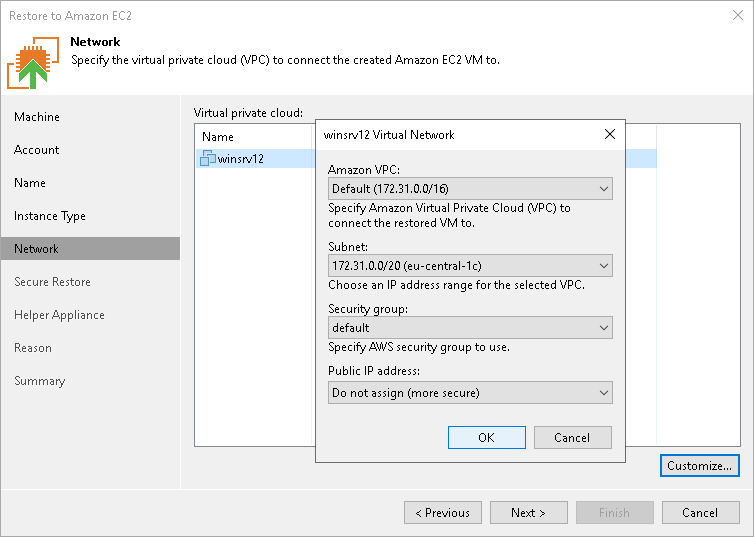Open the Security group dropdown
754x537 pixels.
pos(470,327)
